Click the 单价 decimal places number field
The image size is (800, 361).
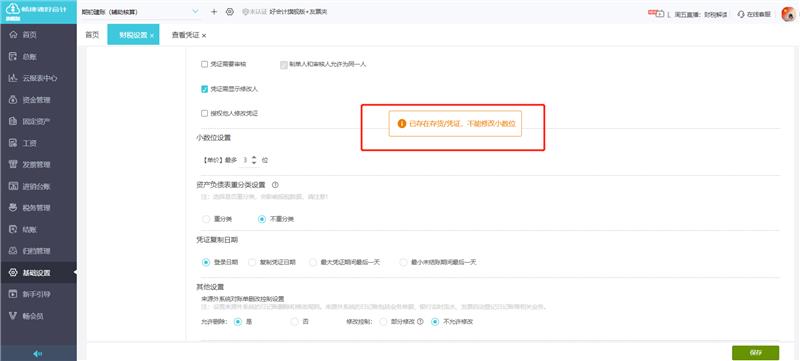pyautogui.click(x=245, y=160)
